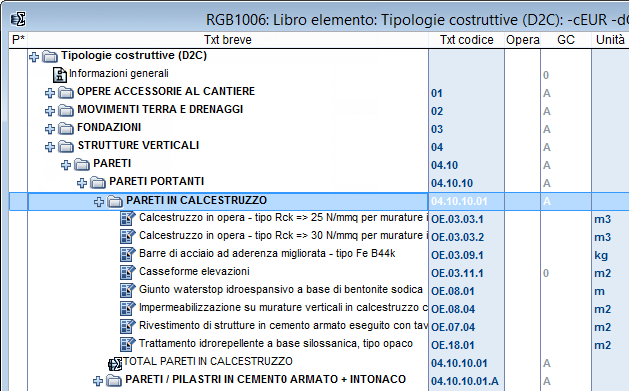Click the item icon of Casseforme elevazioni row
This screenshot has height=391, width=629.
pyautogui.click(x=128, y=273)
